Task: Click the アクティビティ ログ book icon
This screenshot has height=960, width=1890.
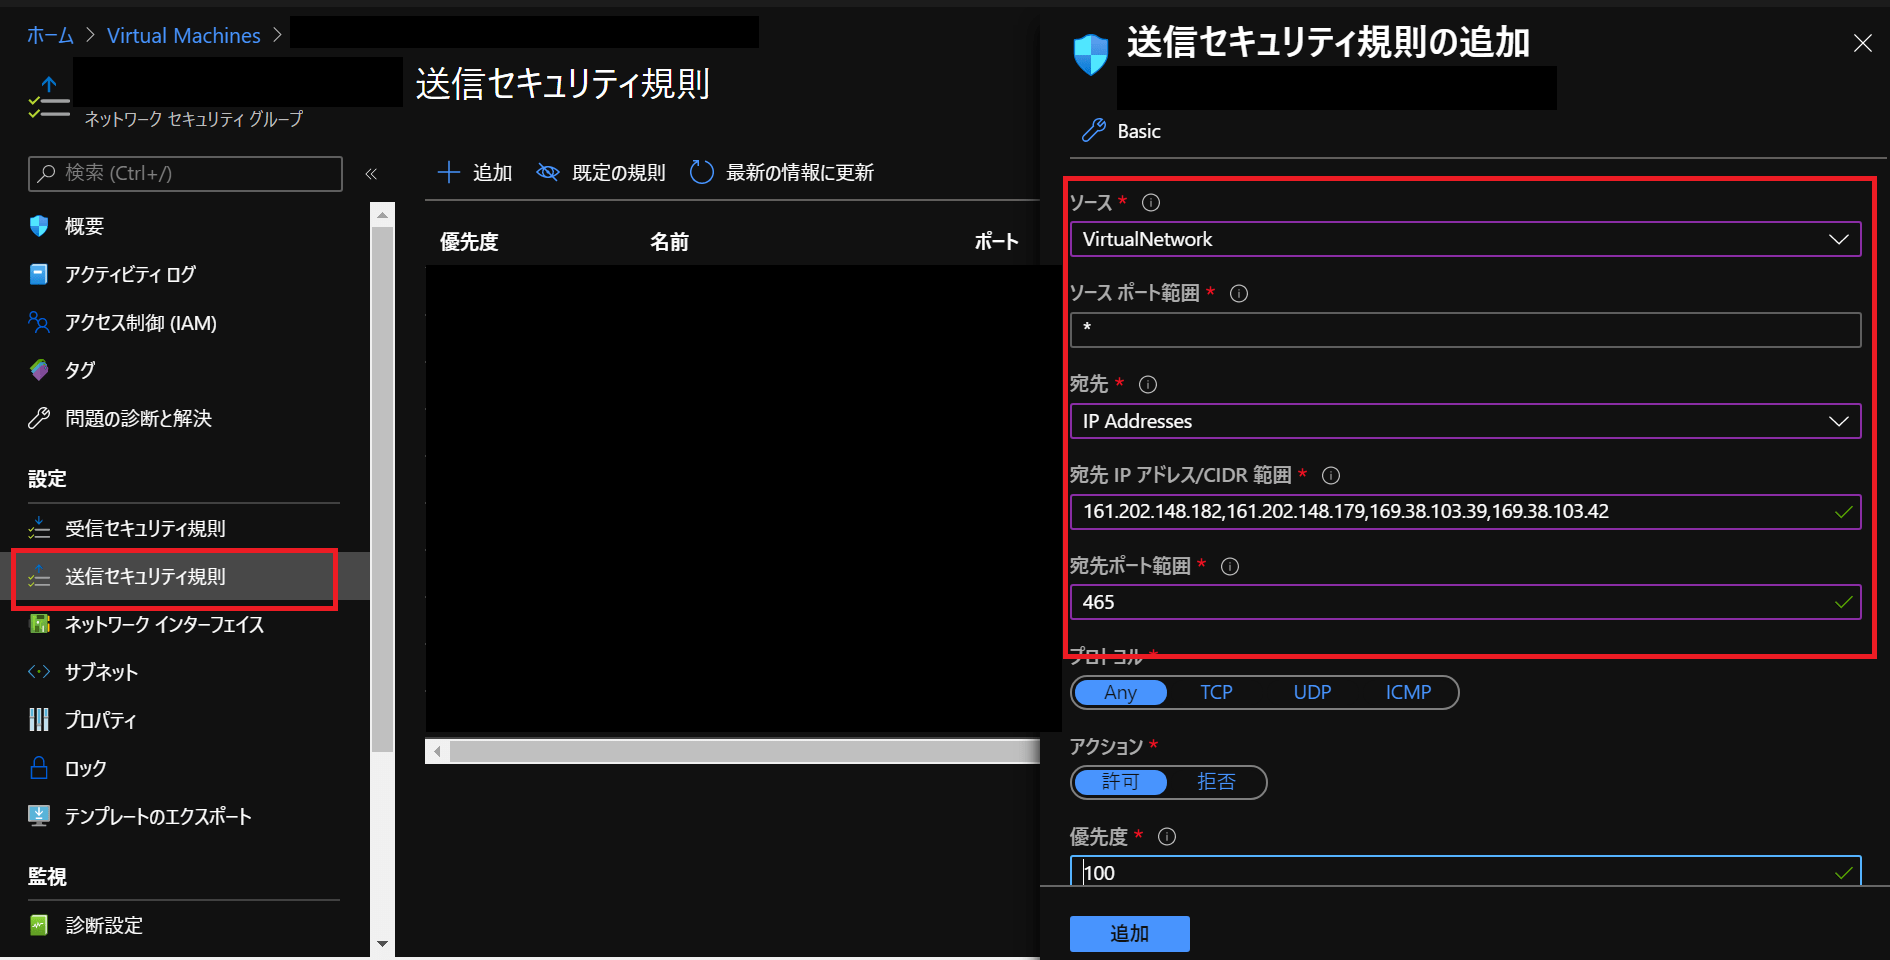Action: (39, 274)
